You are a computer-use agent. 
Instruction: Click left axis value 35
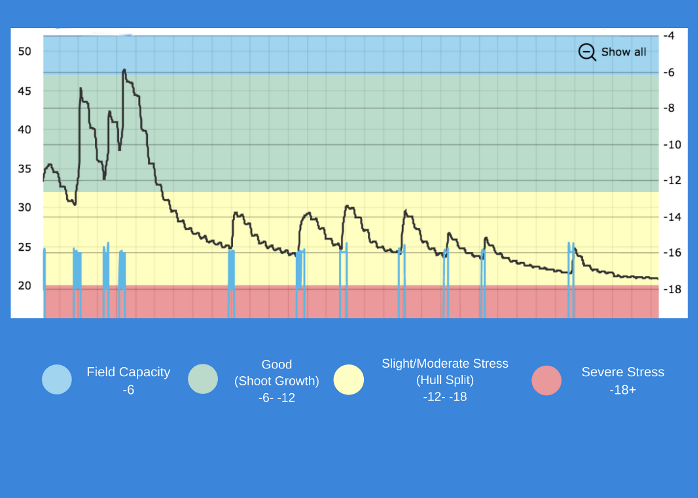(24, 169)
